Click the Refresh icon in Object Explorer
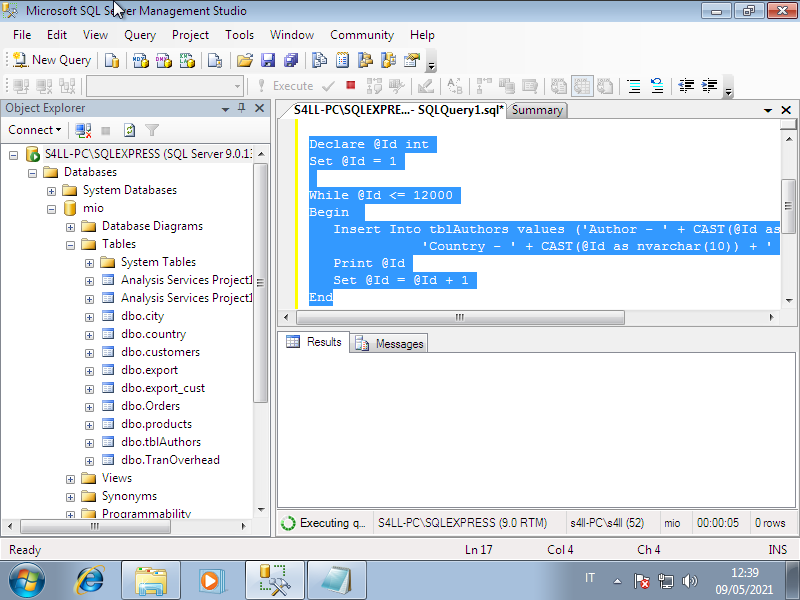Viewport: 800px width, 600px height. (x=129, y=130)
